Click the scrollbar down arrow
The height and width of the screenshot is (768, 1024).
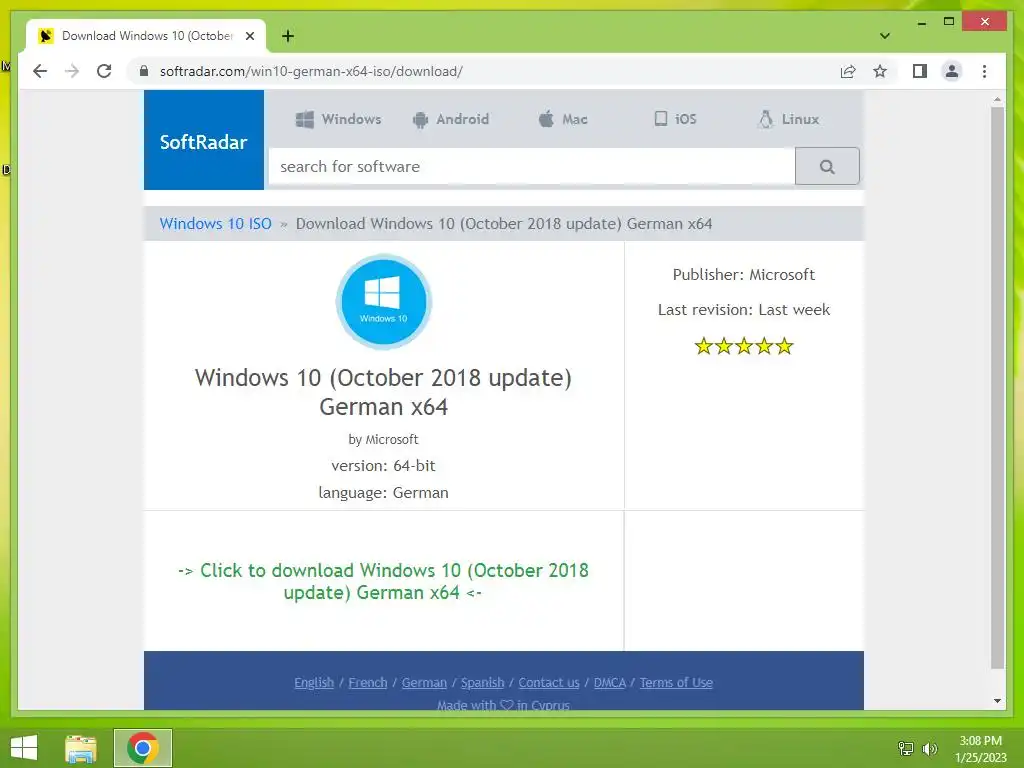point(997,701)
